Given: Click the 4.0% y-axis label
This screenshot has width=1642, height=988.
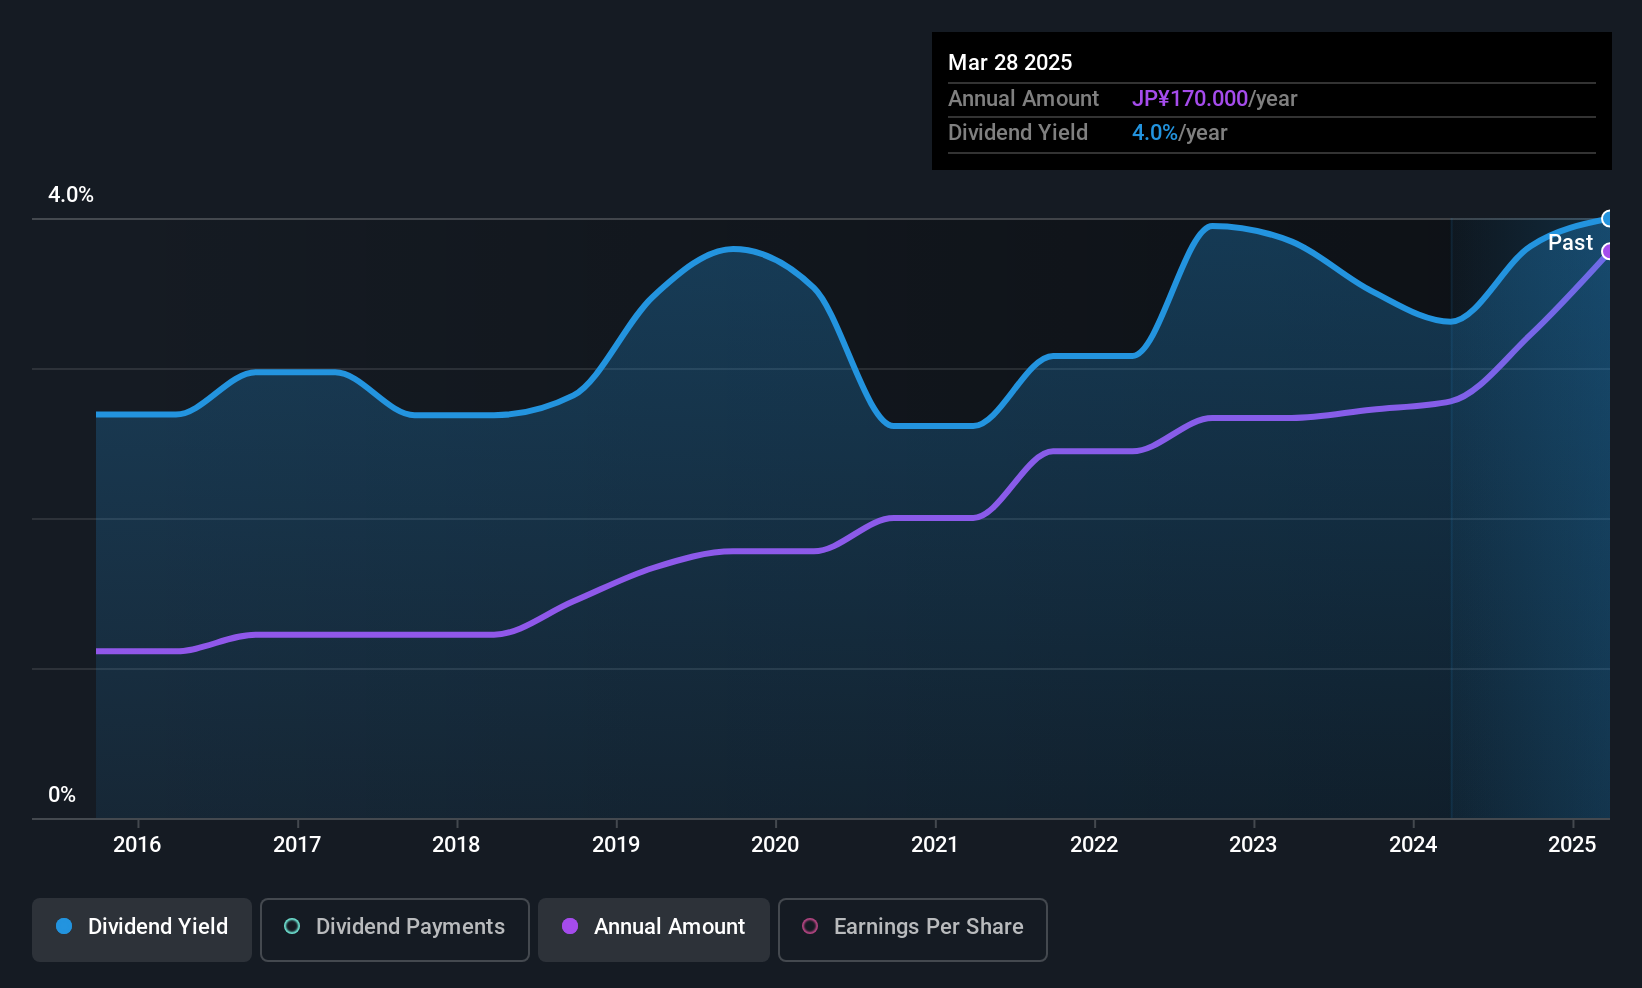Looking at the screenshot, I should 71,195.
